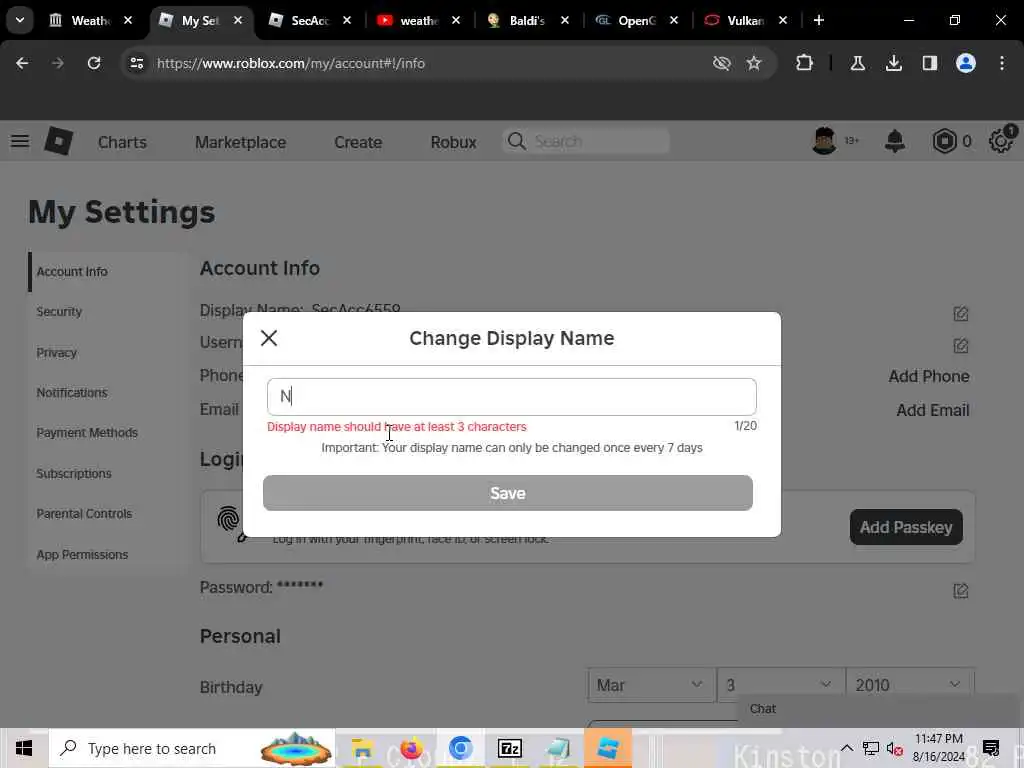Open the browser three-dot menu
1024x768 pixels.
tap(1002, 63)
